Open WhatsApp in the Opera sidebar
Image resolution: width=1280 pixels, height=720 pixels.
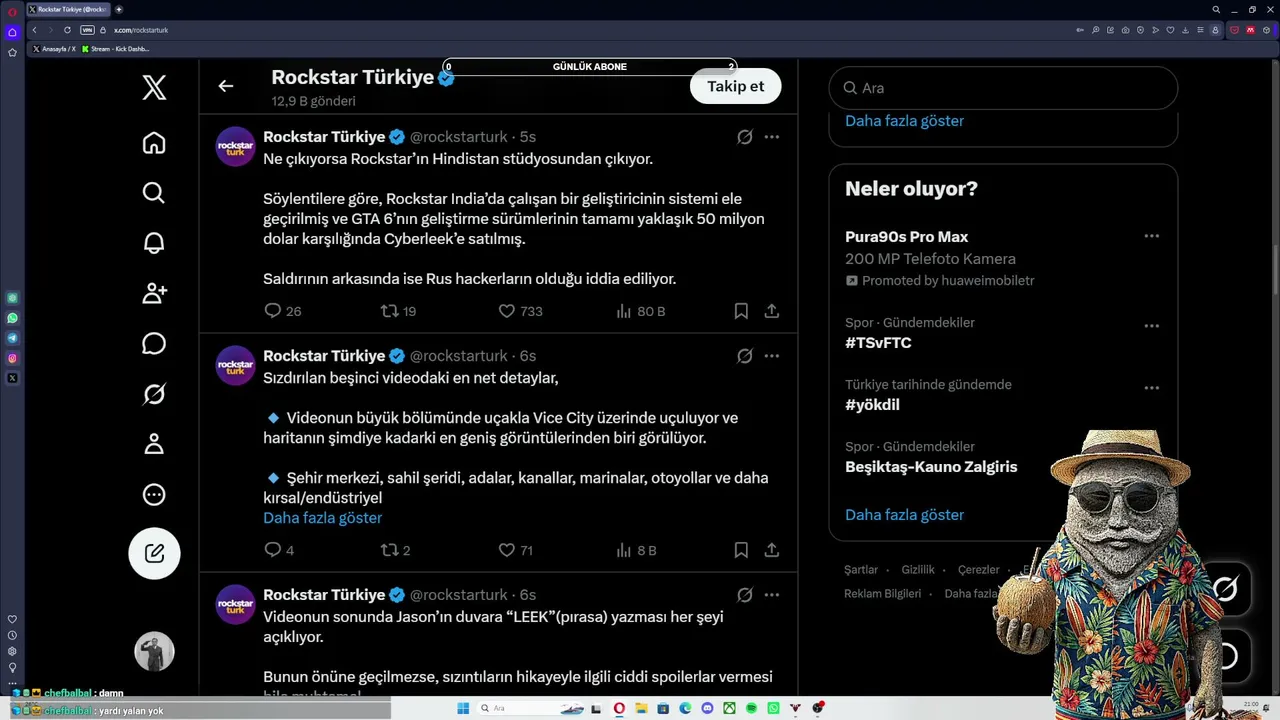tap(12, 318)
